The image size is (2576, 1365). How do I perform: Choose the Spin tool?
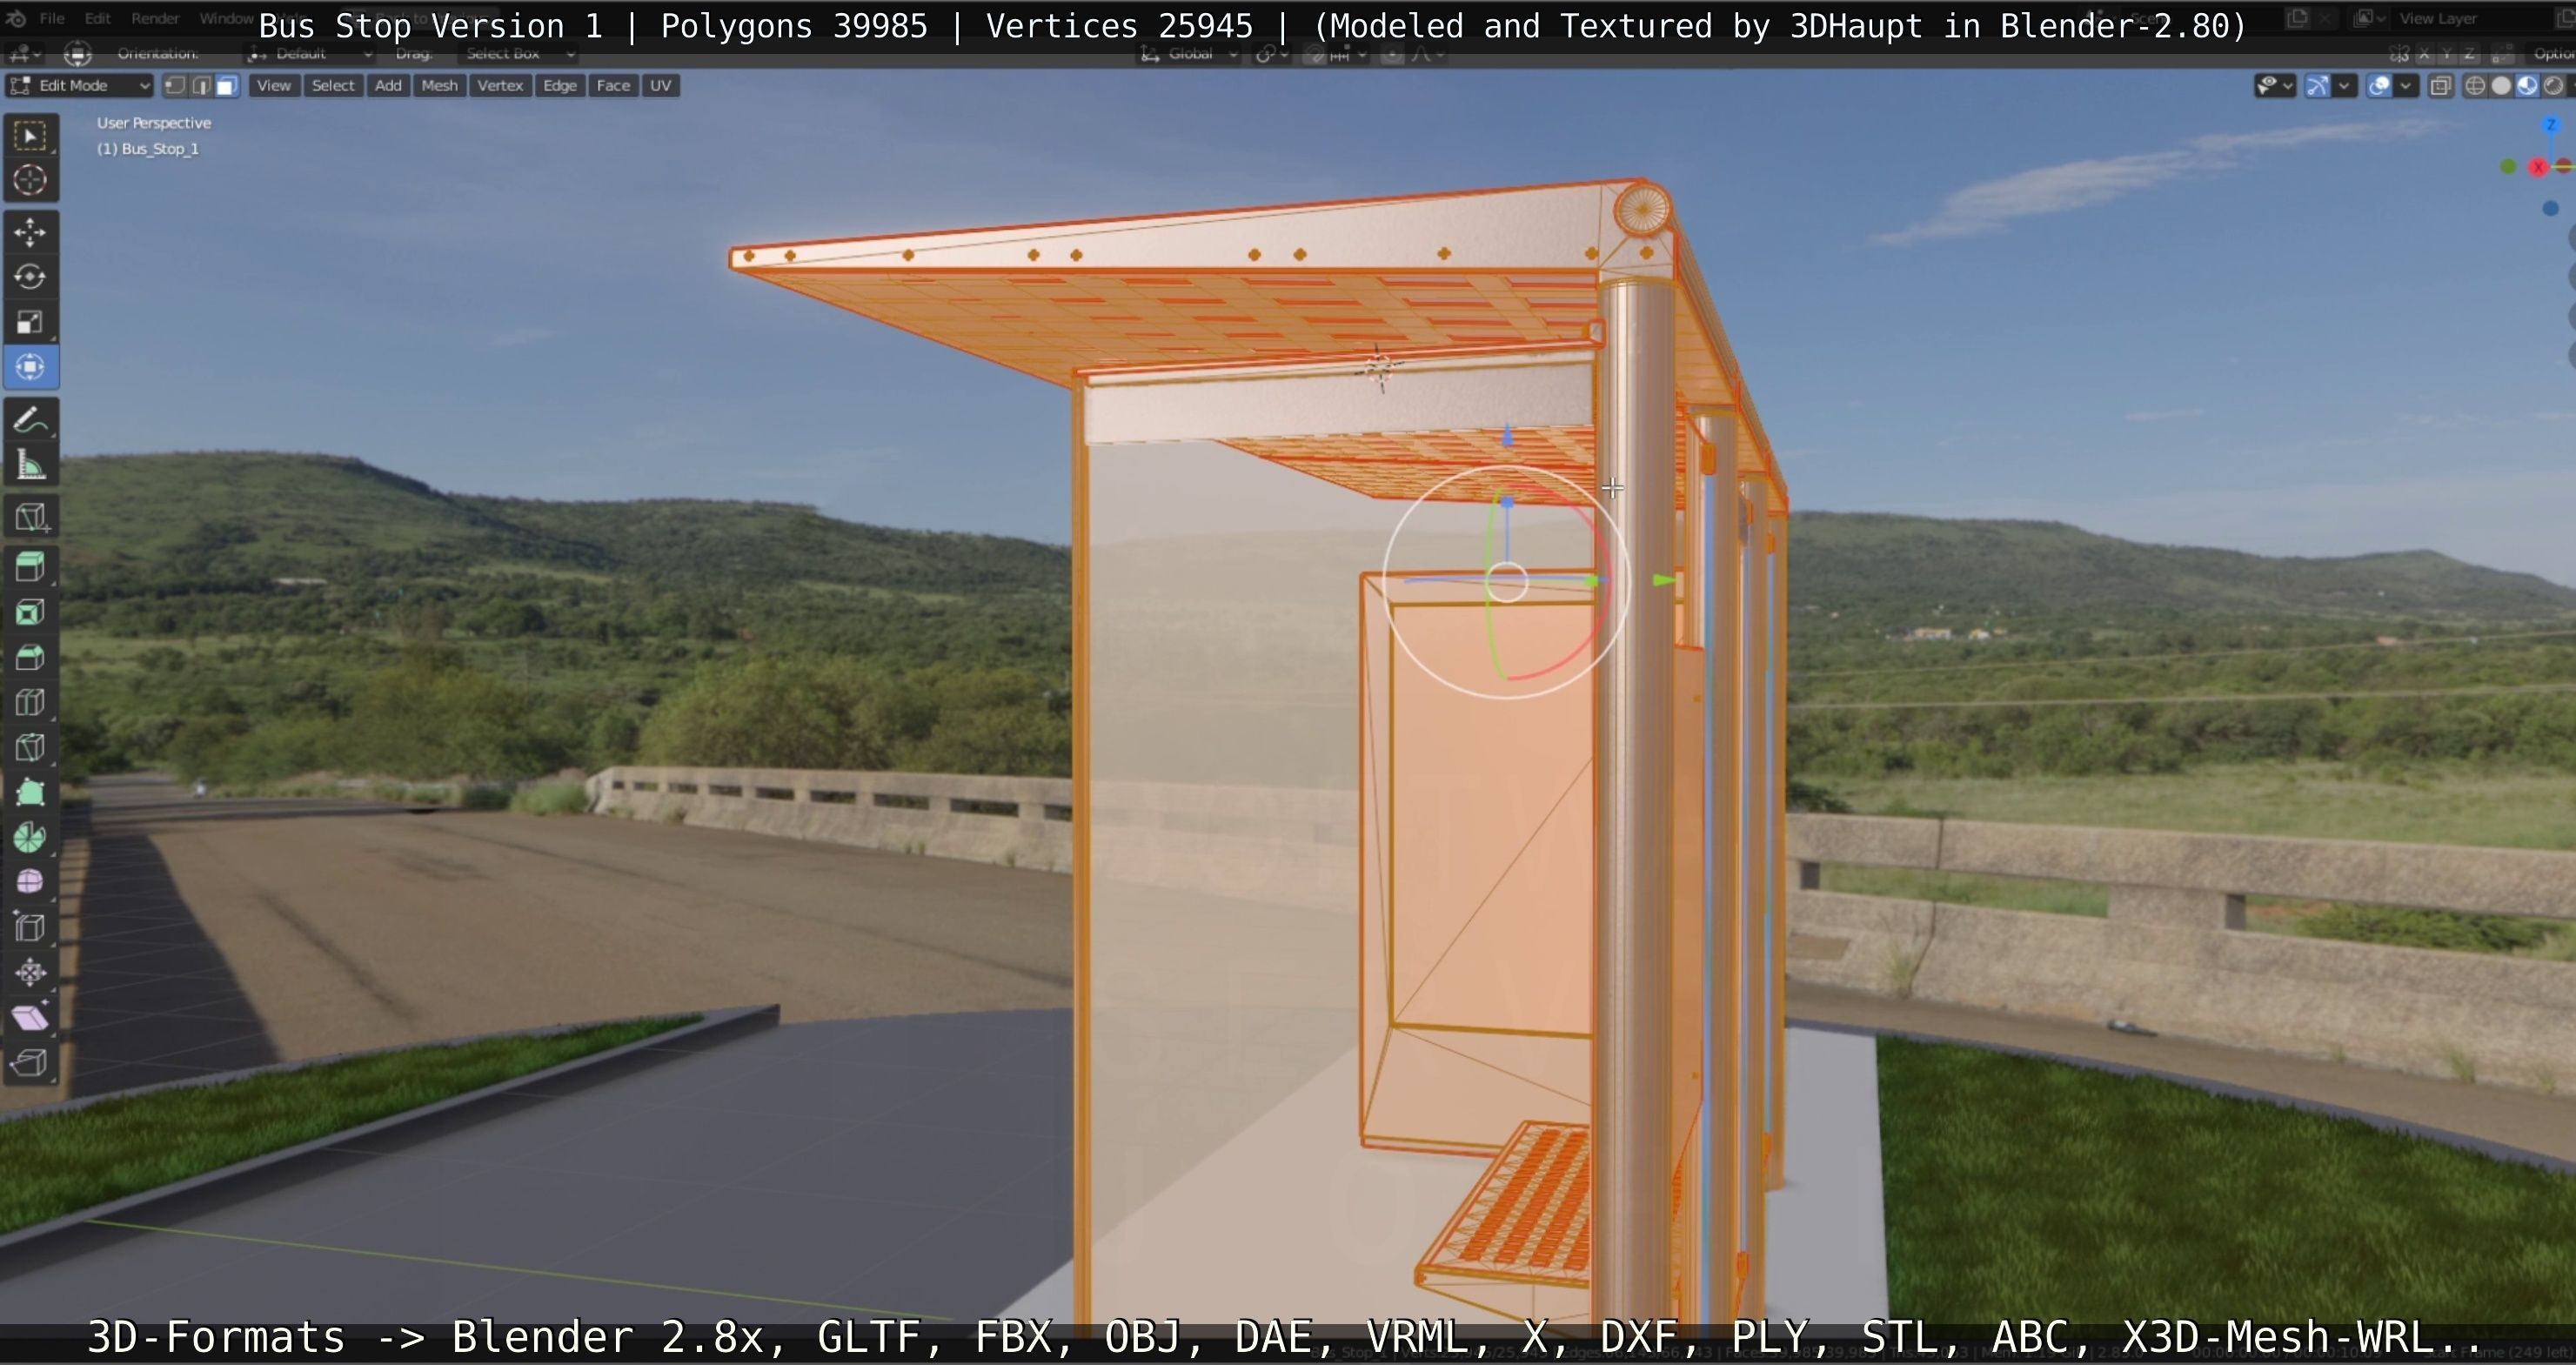30,837
